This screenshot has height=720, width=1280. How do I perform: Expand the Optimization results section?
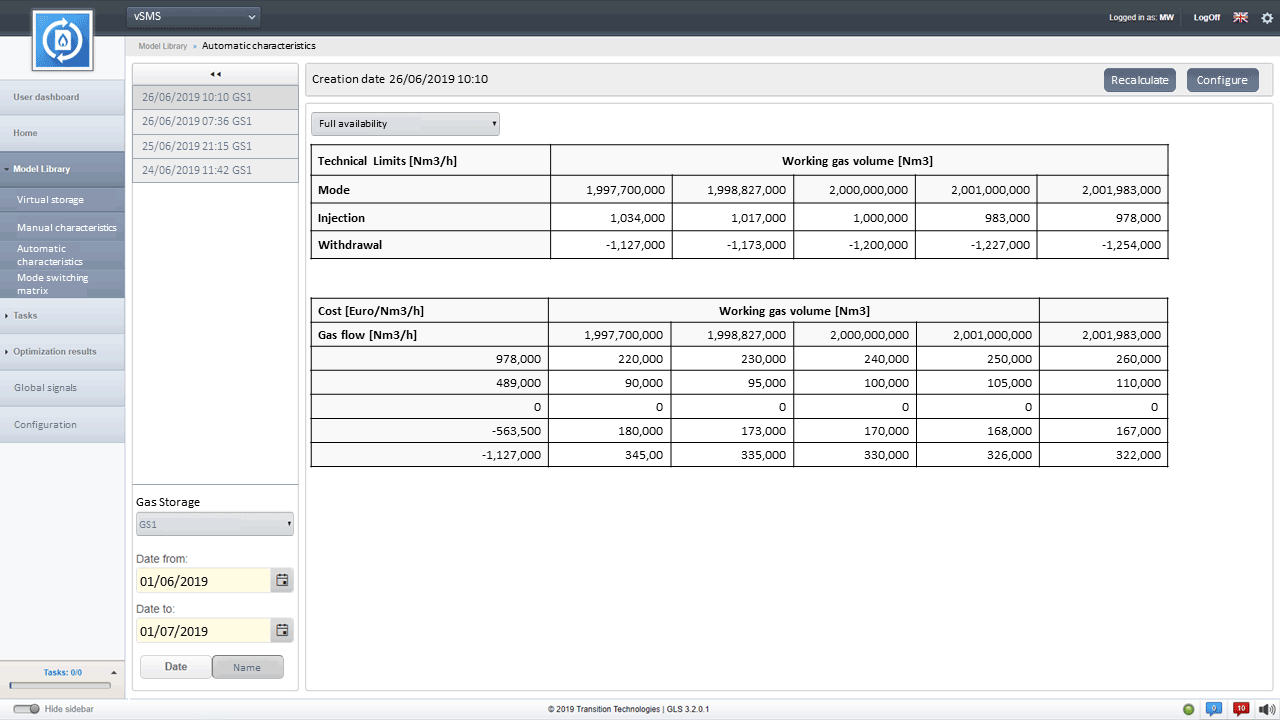(x=62, y=351)
